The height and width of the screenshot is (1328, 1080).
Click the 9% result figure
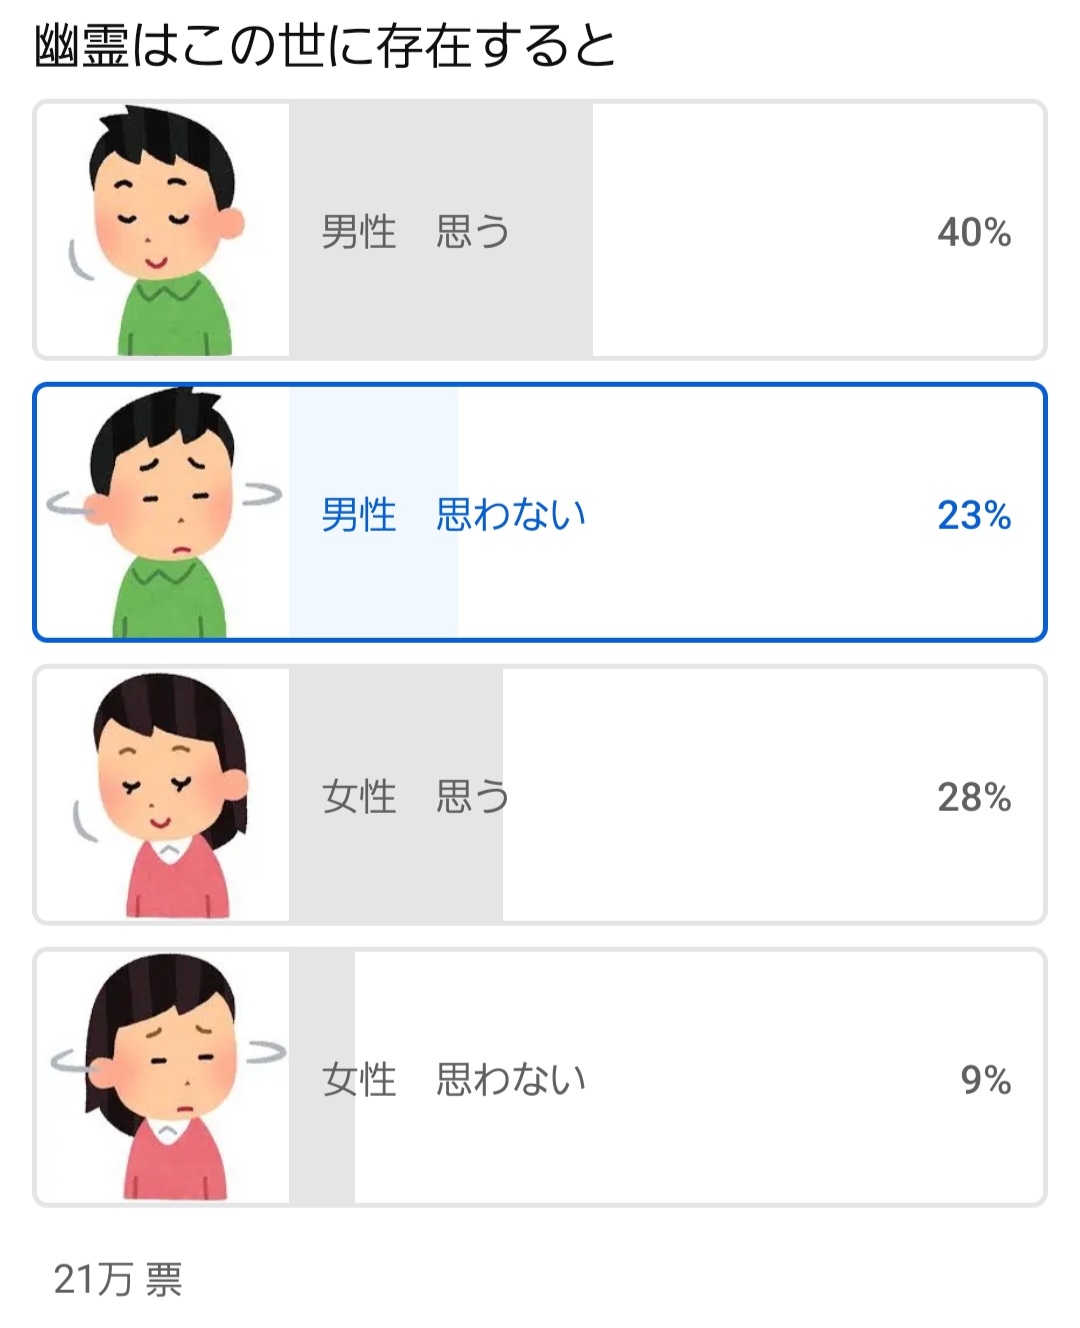pyautogui.click(x=985, y=1080)
